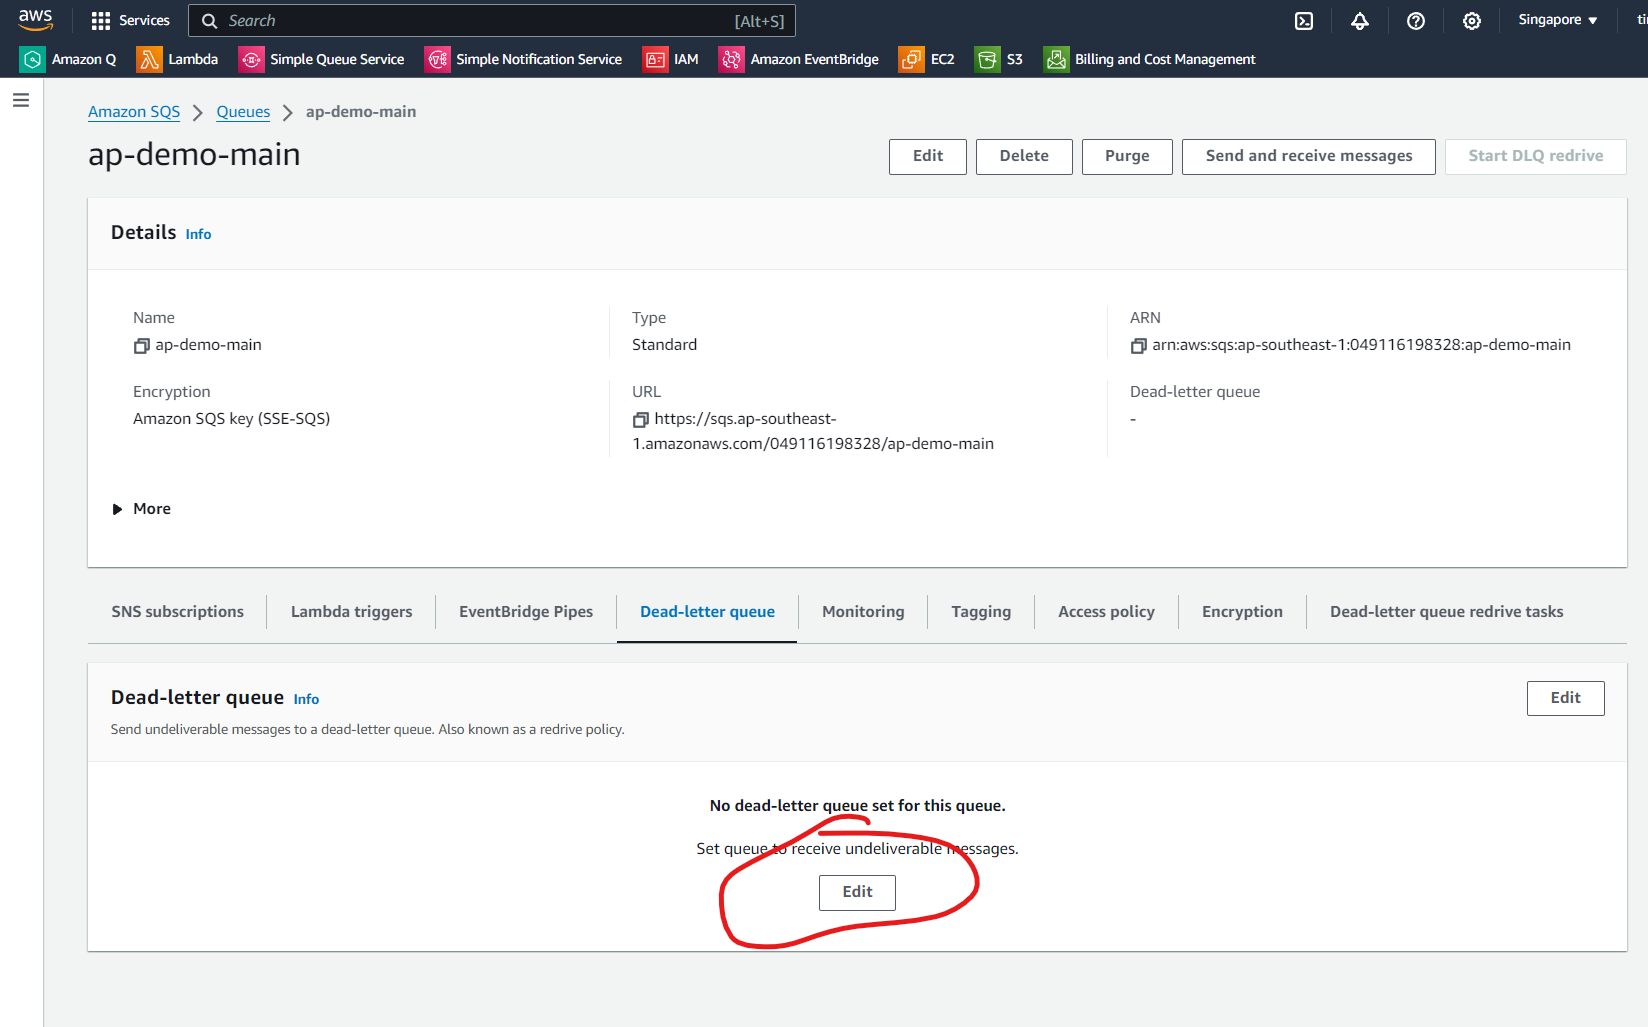Open Amazon EventBridge shortcut icon
Image resolution: width=1648 pixels, height=1027 pixels.
click(x=731, y=60)
